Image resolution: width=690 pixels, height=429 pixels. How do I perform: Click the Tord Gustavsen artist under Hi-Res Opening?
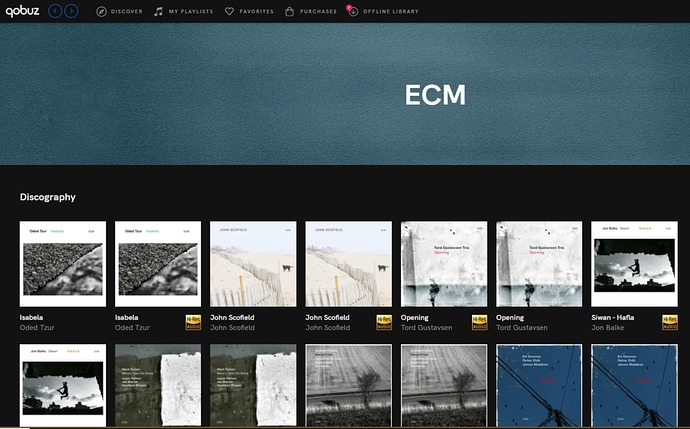tap(426, 327)
